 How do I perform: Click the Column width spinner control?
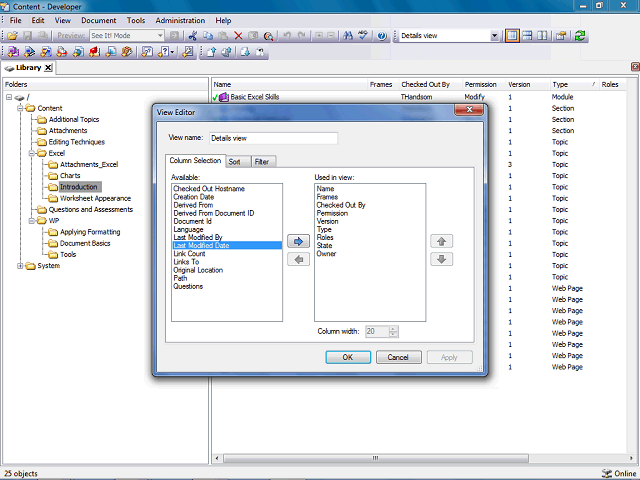pos(393,331)
